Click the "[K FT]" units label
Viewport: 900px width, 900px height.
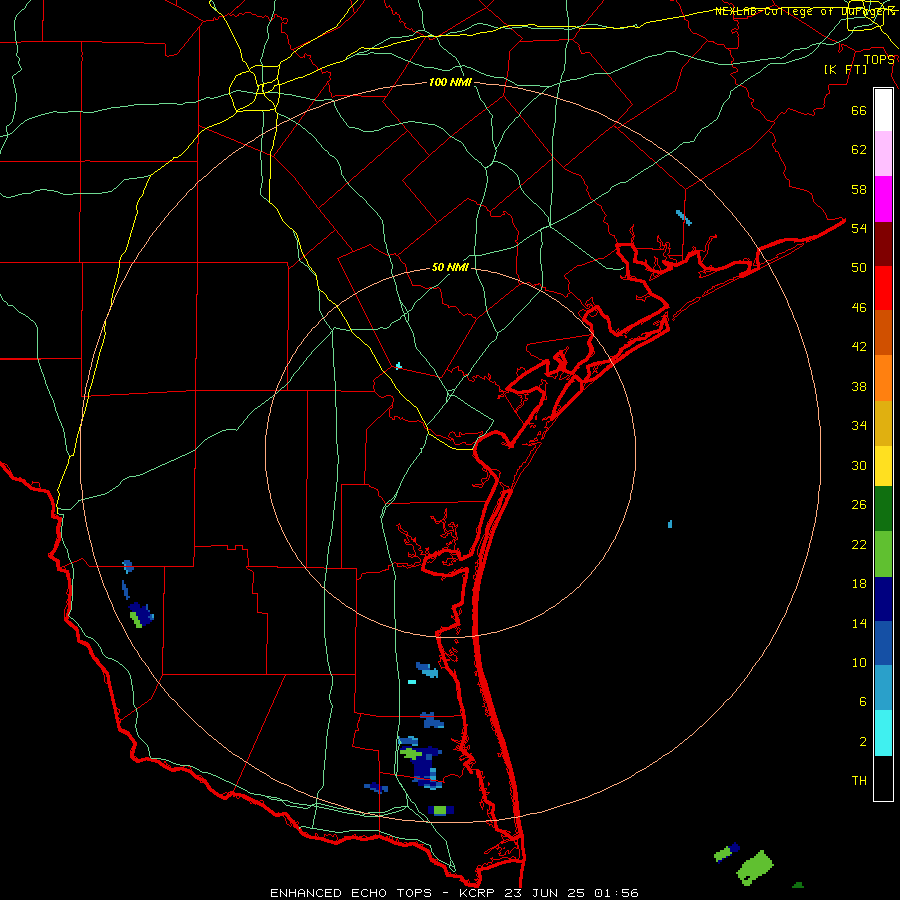coord(845,69)
